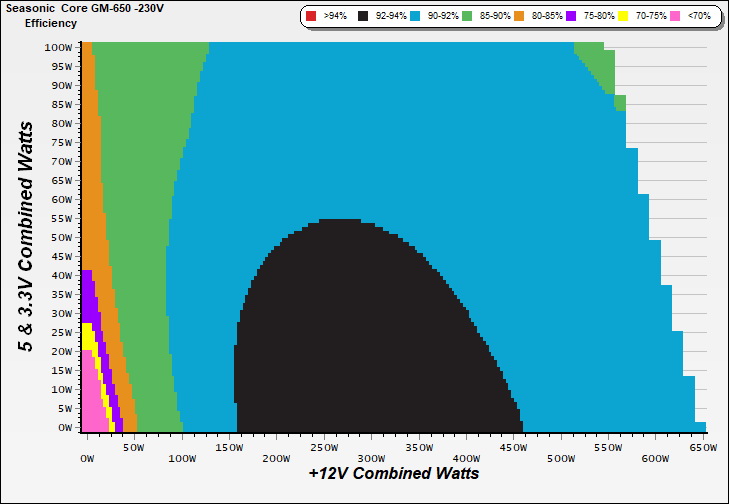Viewport: 729px width, 504px height.
Task: Click the +12V Combined Watts axis title
Action: pos(393,473)
